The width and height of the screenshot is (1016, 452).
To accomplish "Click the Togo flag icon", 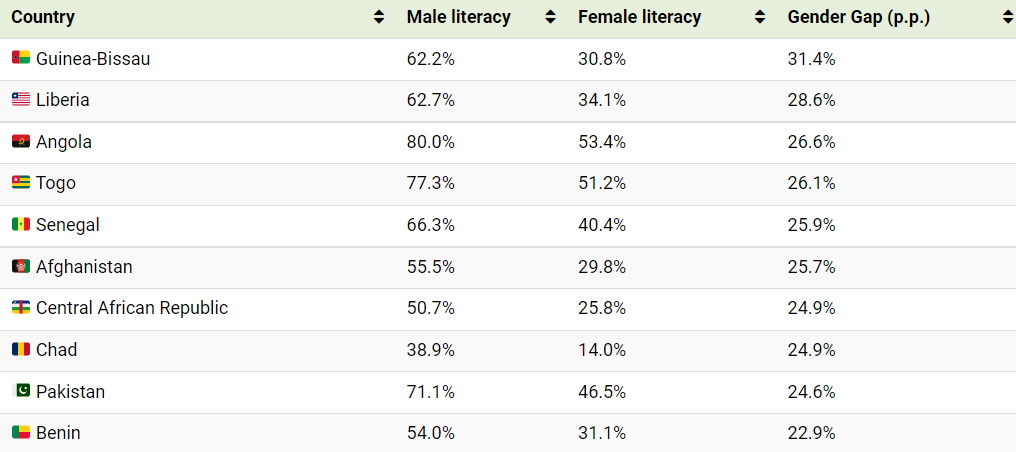I will (x=21, y=183).
